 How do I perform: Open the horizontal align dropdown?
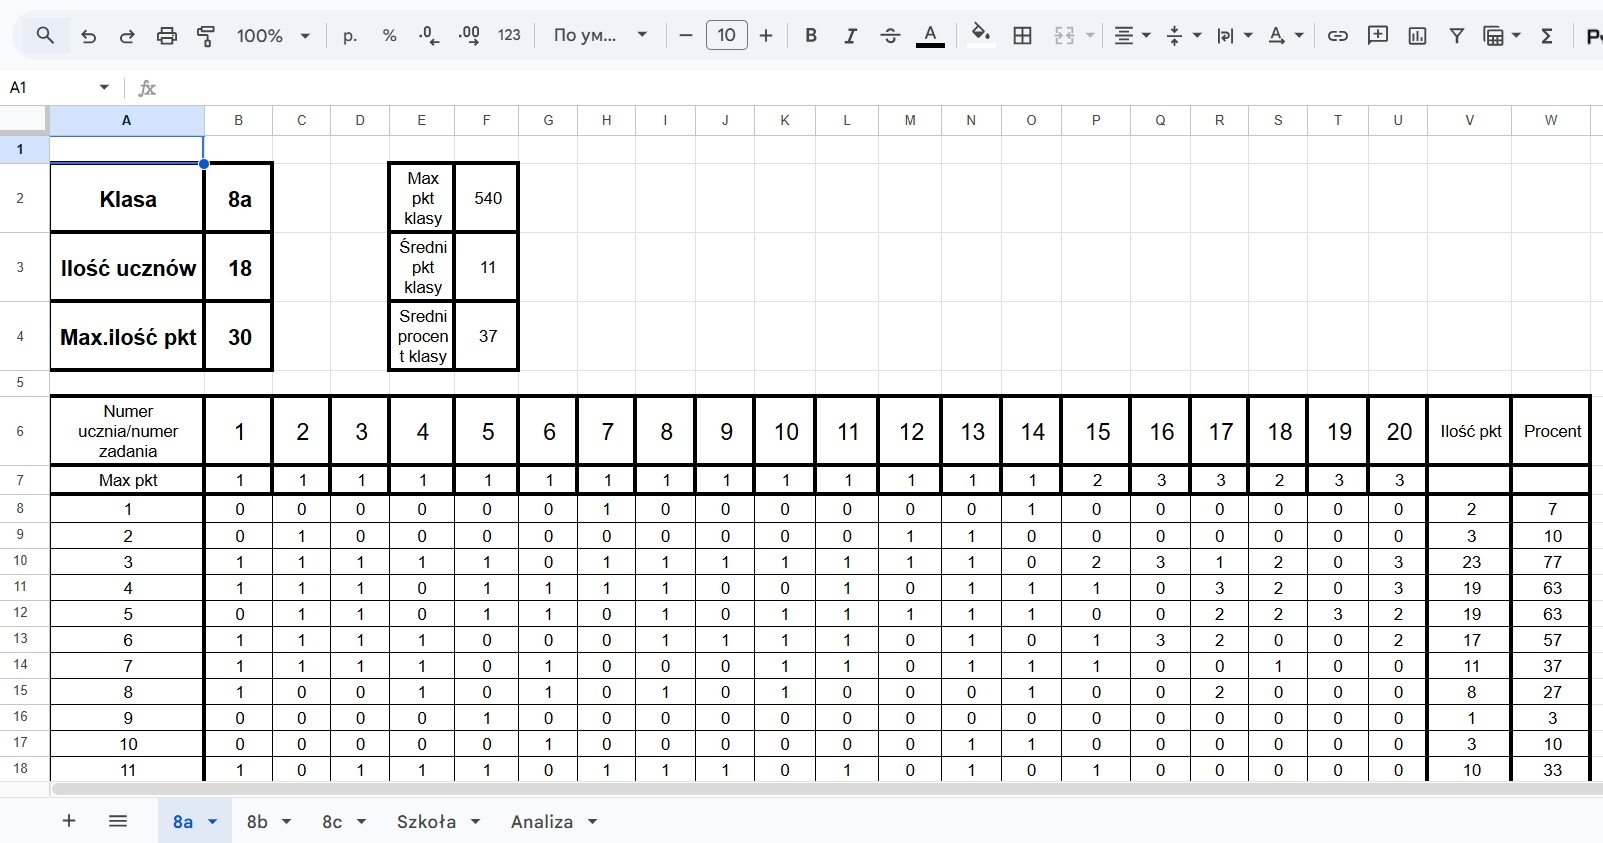click(x=1132, y=36)
